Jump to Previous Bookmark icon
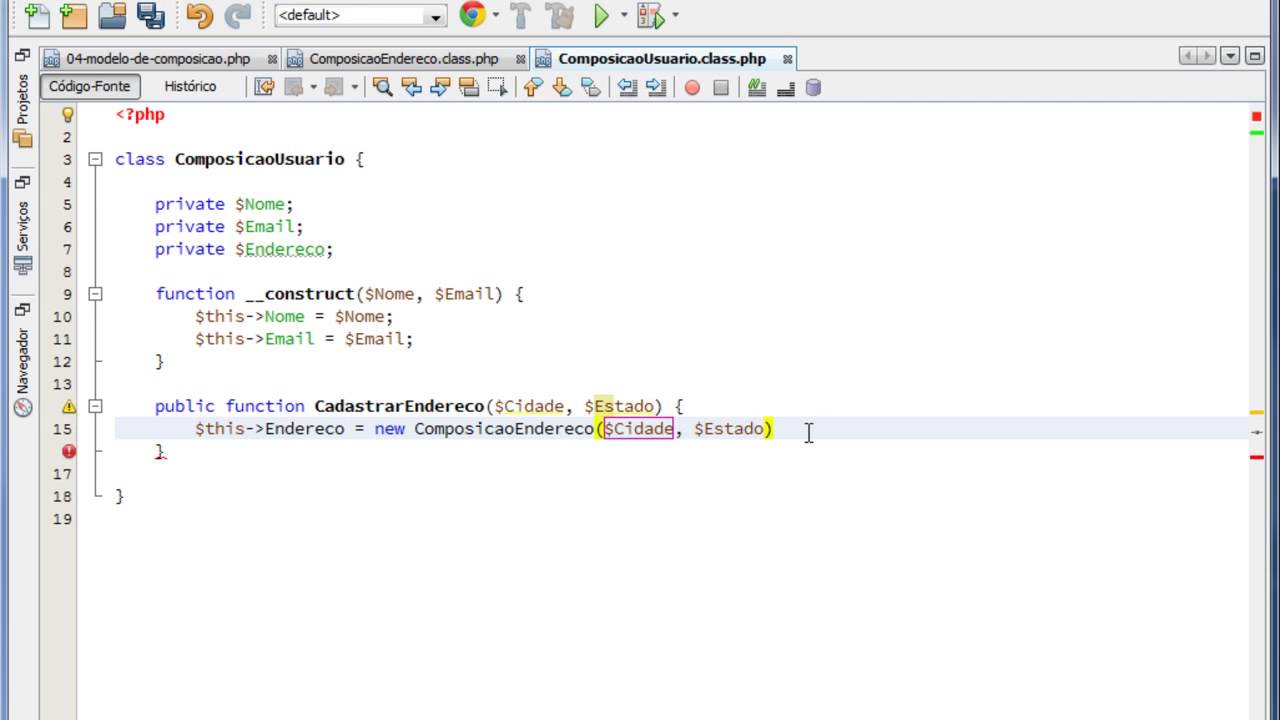The height and width of the screenshot is (720, 1280). [x=533, y=87]
